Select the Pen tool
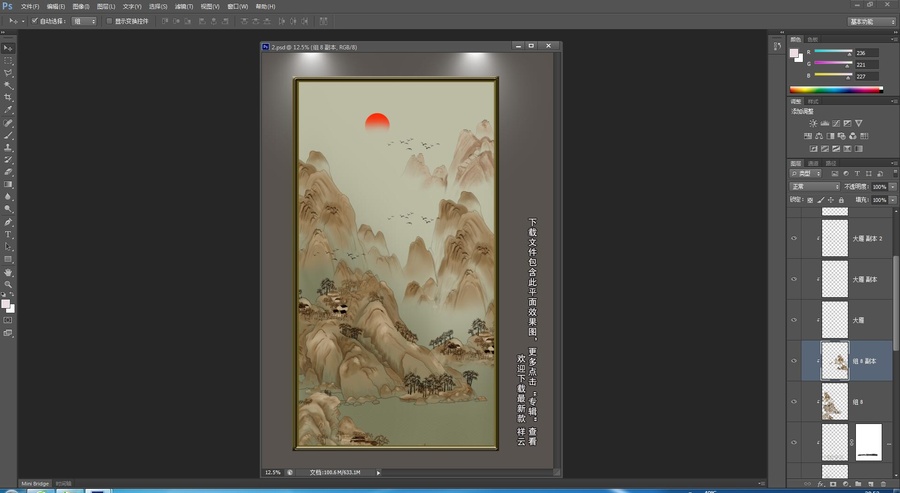The image size is (900, 493). pyautogui.click(x=8, y=222)
